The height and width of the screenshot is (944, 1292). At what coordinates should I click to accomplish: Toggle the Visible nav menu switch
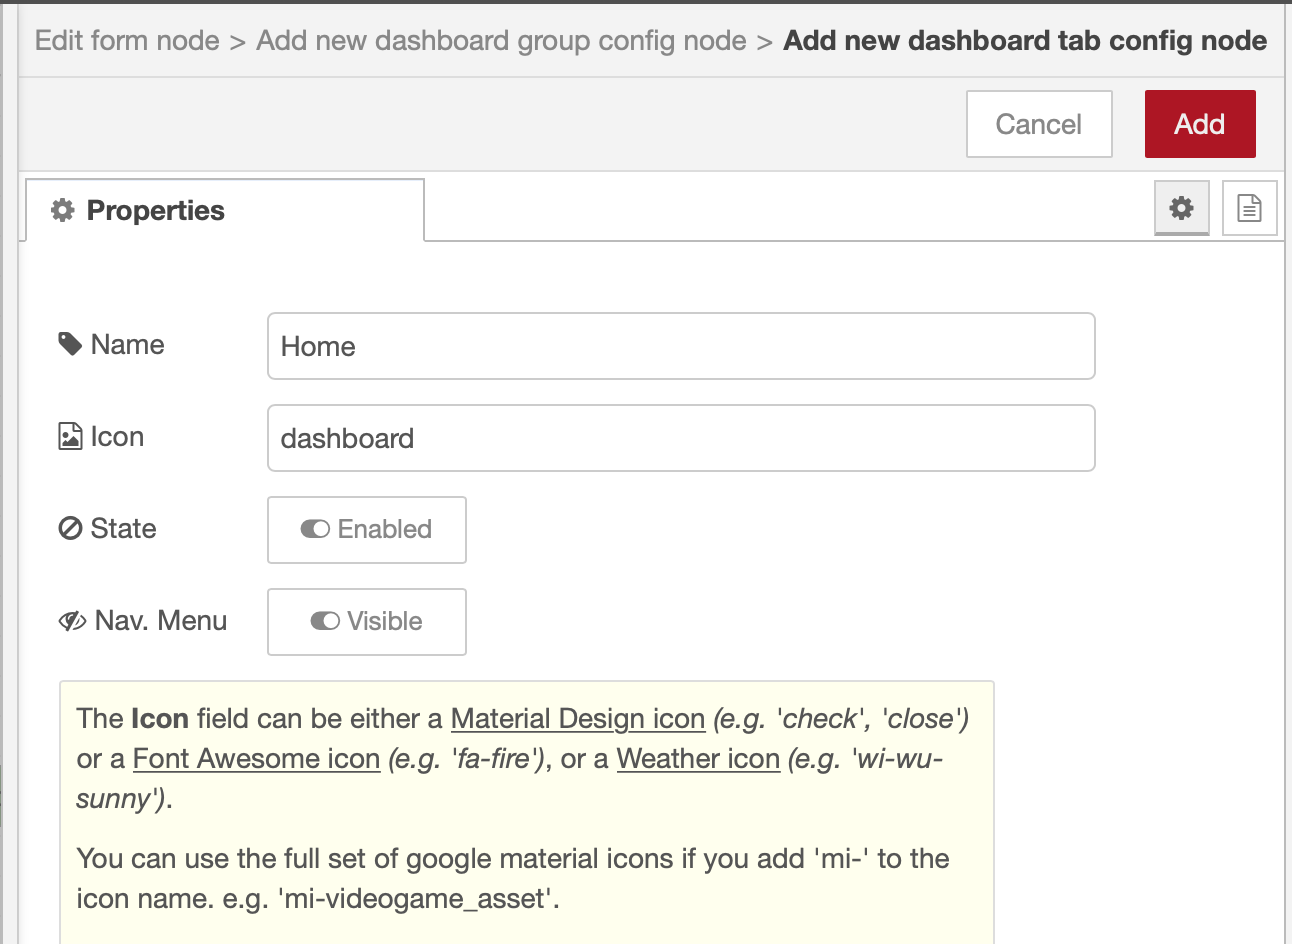(x=367, y=622)
